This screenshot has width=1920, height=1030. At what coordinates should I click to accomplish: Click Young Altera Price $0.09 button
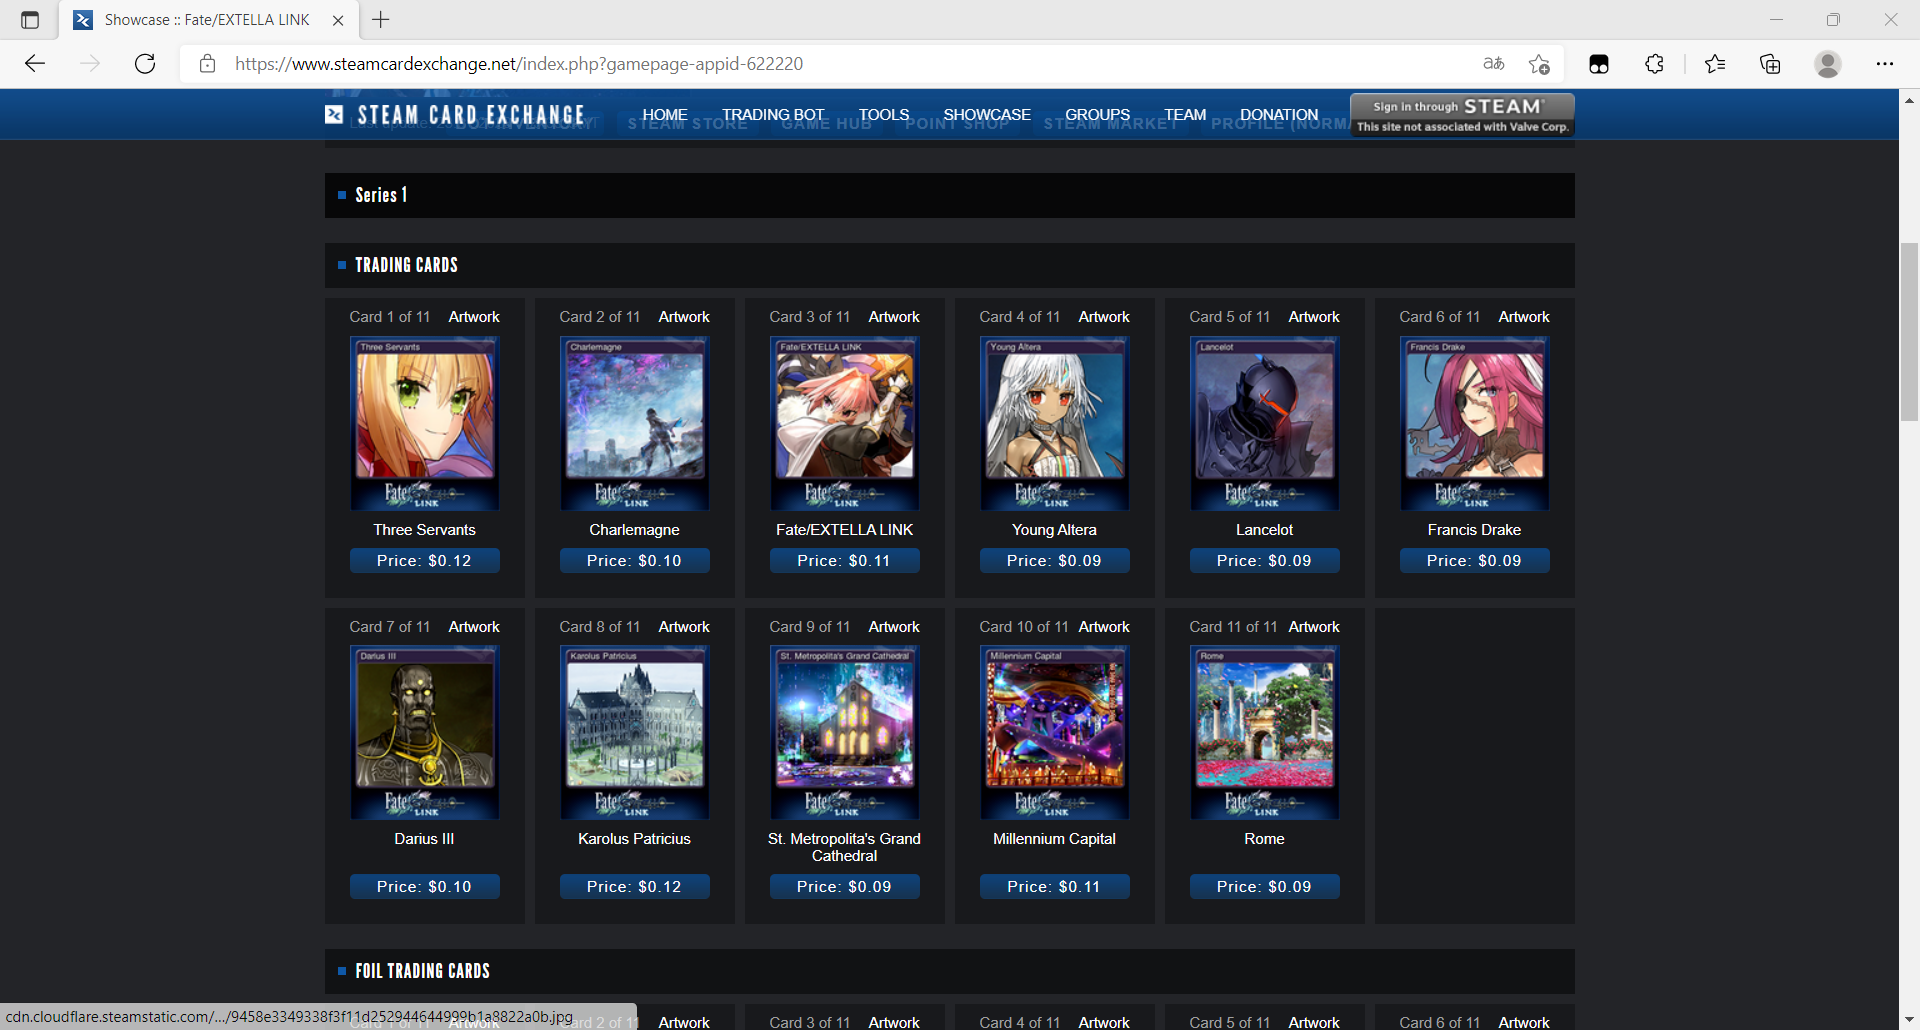point(1055,561)
